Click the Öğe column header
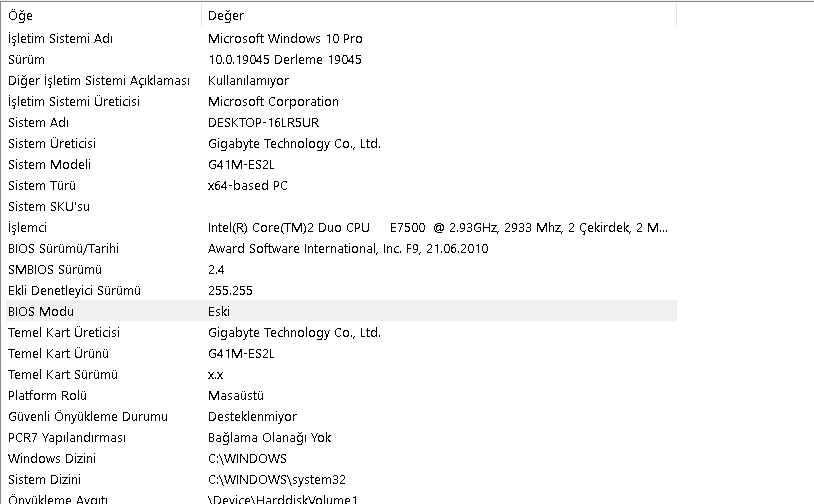The width and height of the screenshot is (814, 504). pyautogui.click(x=21, y=16)
